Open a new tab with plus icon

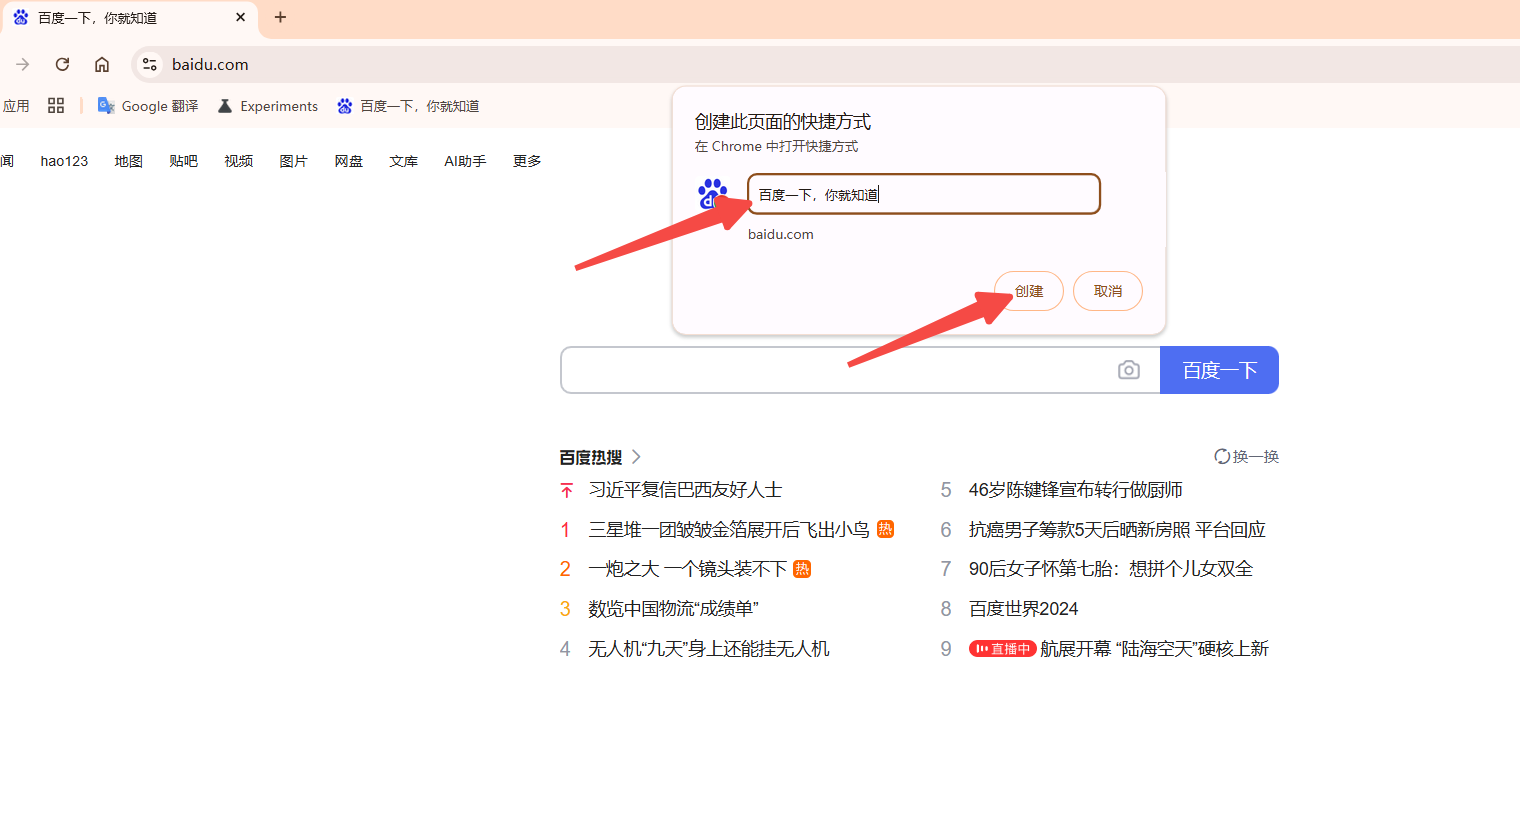tap(280, 17)
